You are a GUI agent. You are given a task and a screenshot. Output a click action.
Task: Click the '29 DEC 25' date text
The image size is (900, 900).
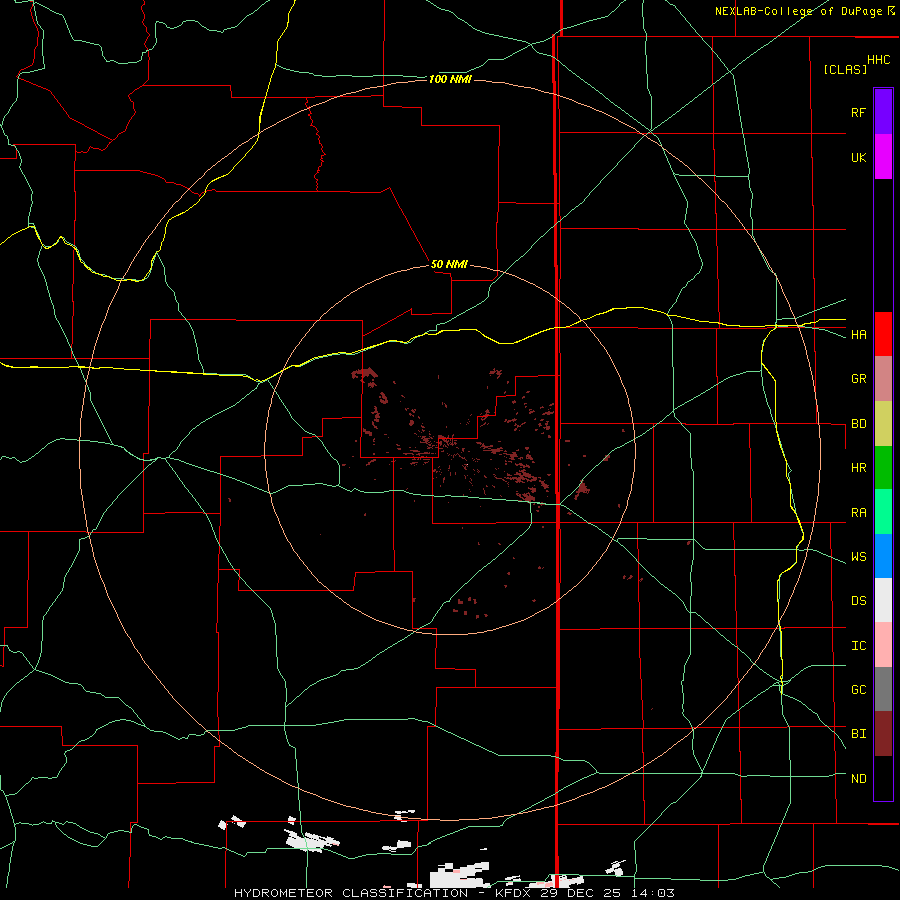580,893
